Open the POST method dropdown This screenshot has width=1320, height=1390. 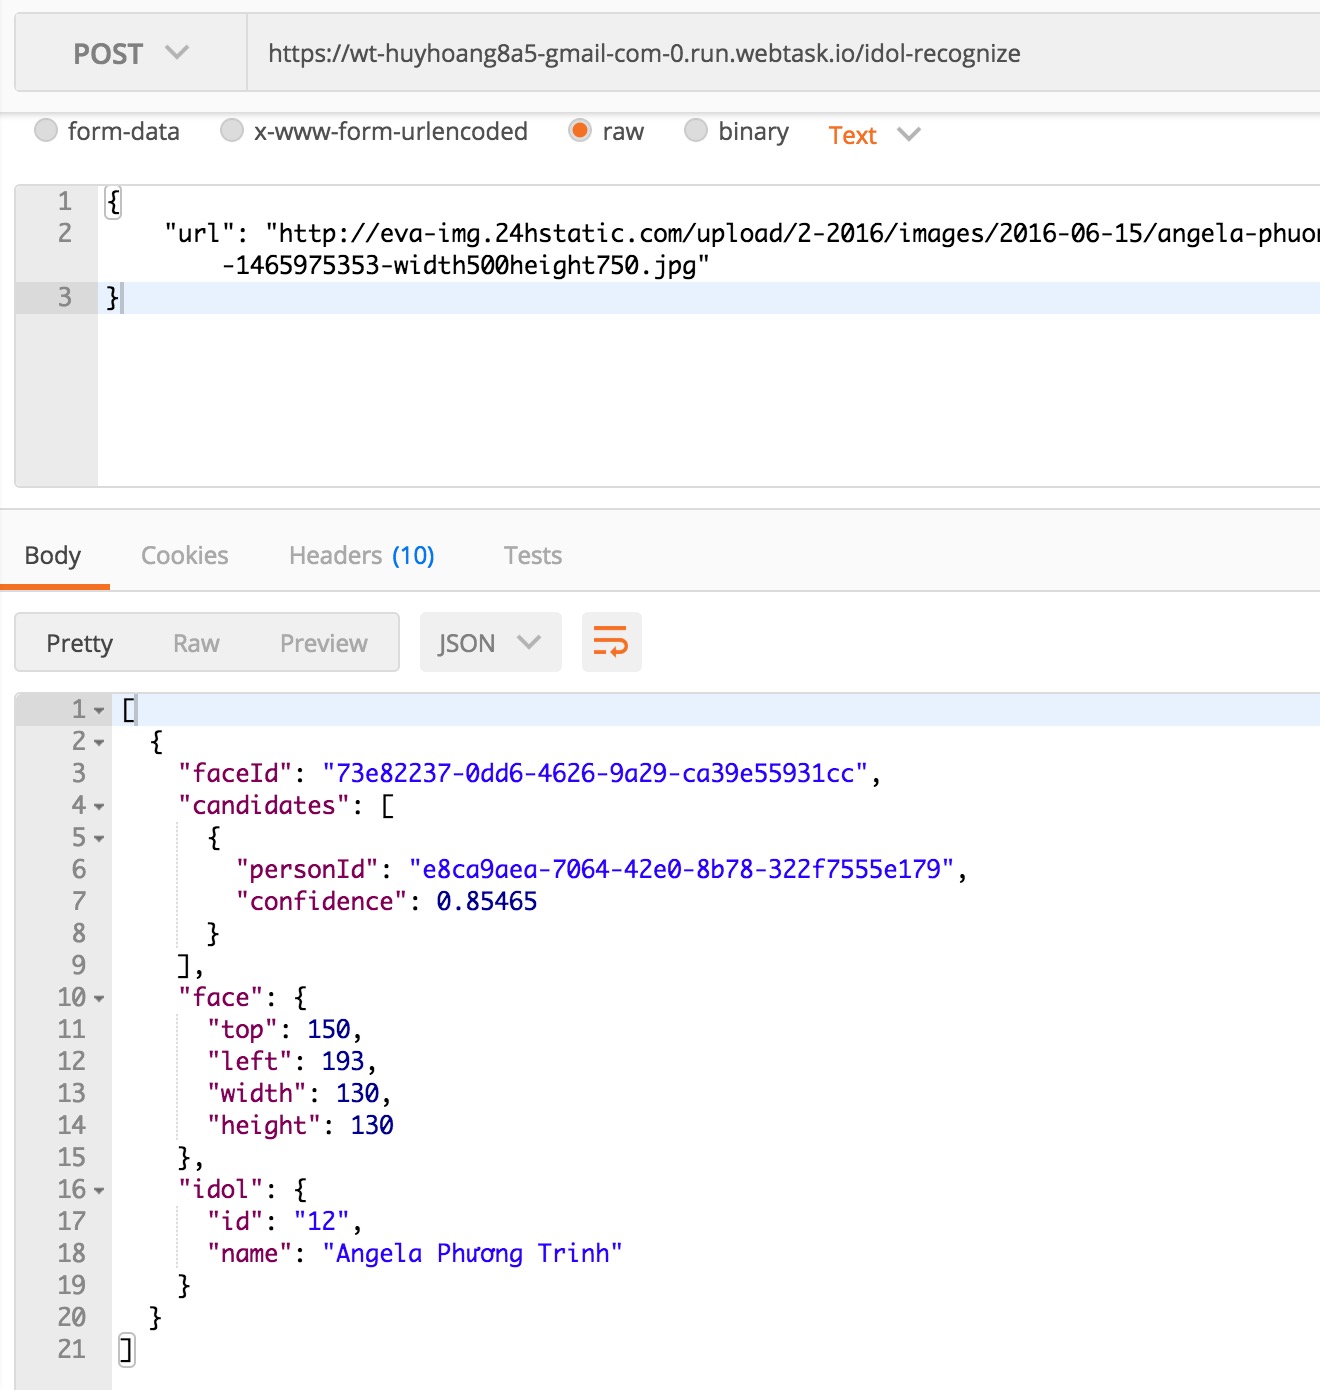130,53
